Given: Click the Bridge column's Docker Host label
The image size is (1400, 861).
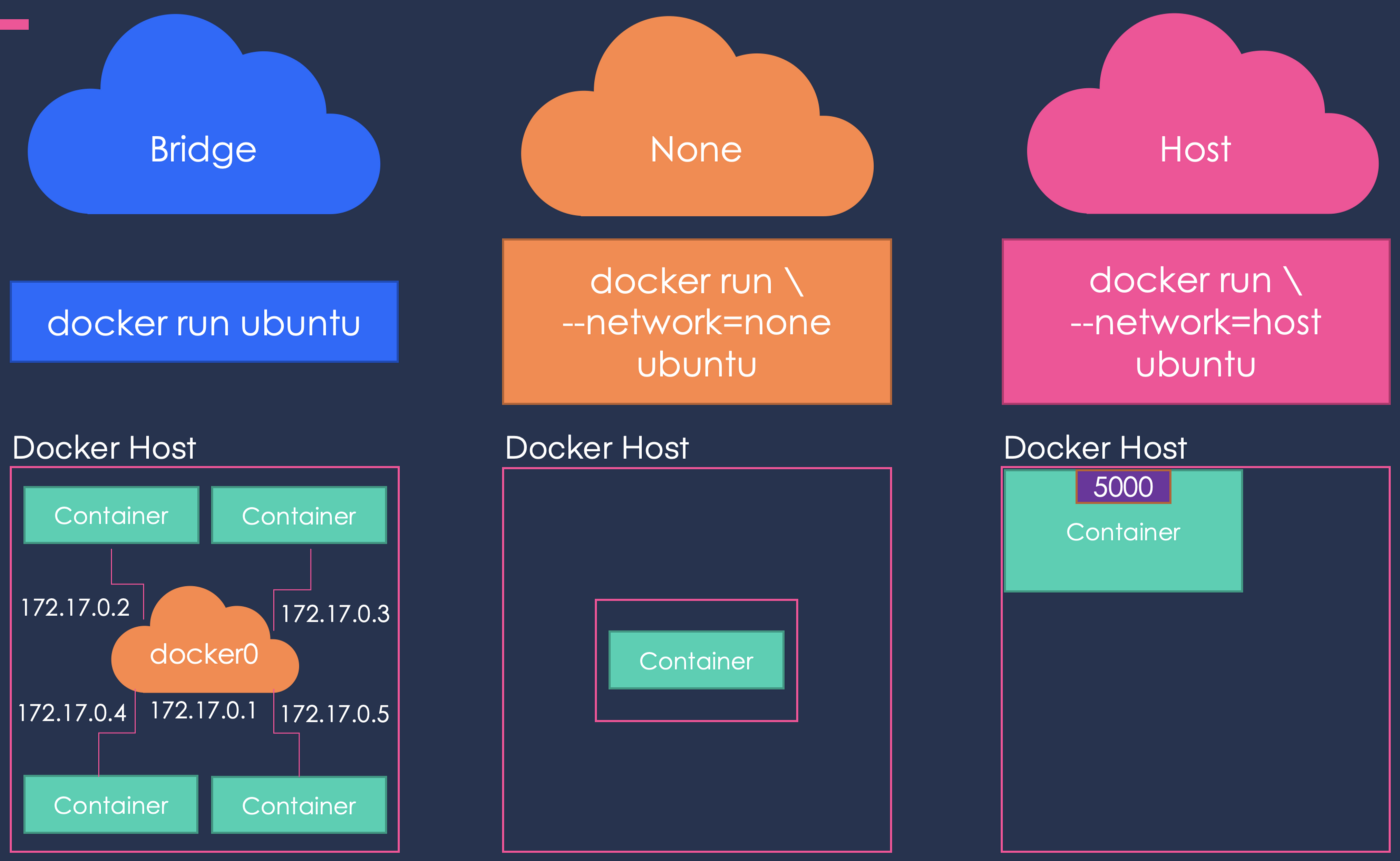Looking at the screenshot, I should pos(103,448).
